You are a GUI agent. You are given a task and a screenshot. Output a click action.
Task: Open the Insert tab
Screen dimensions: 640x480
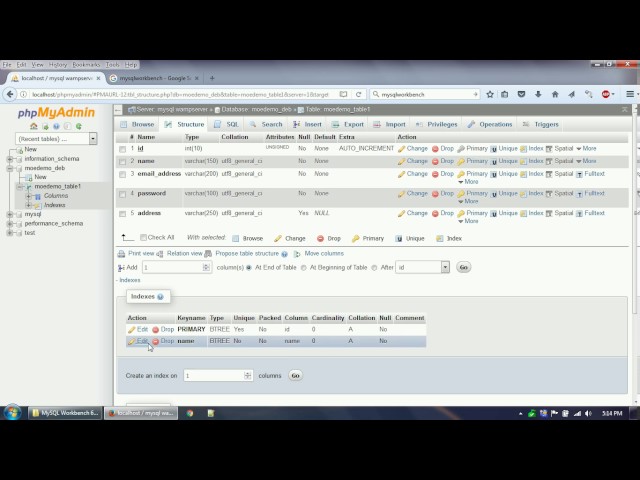click(307, 124)
